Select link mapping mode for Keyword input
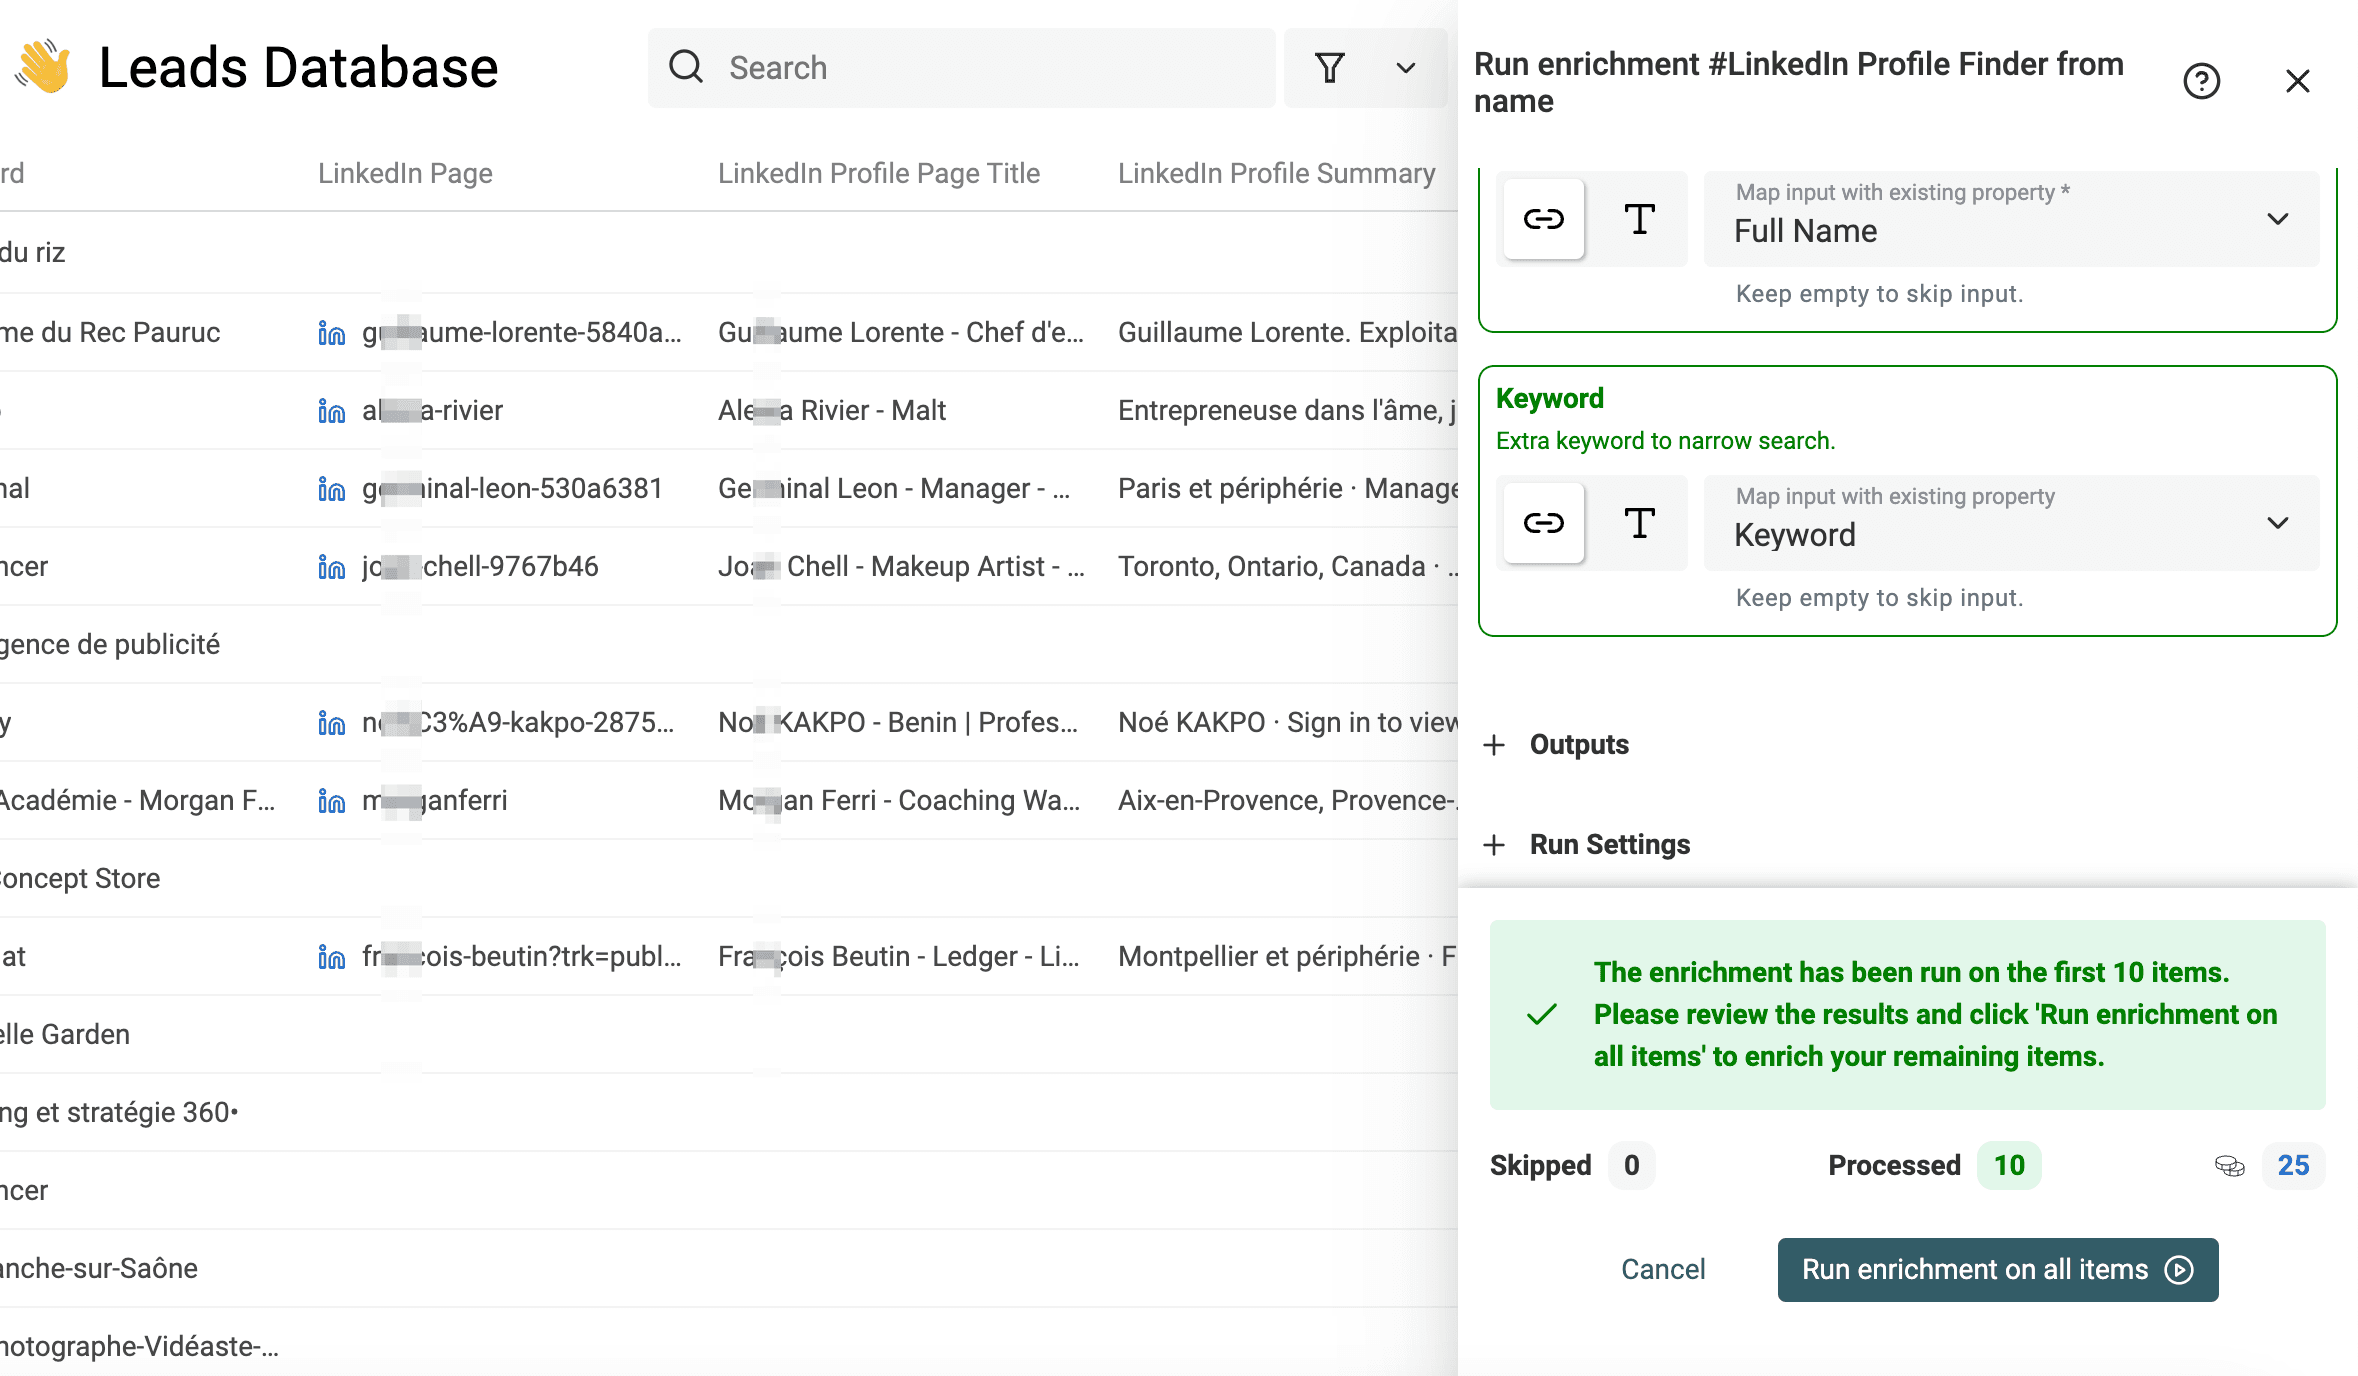 (1544, 523)
